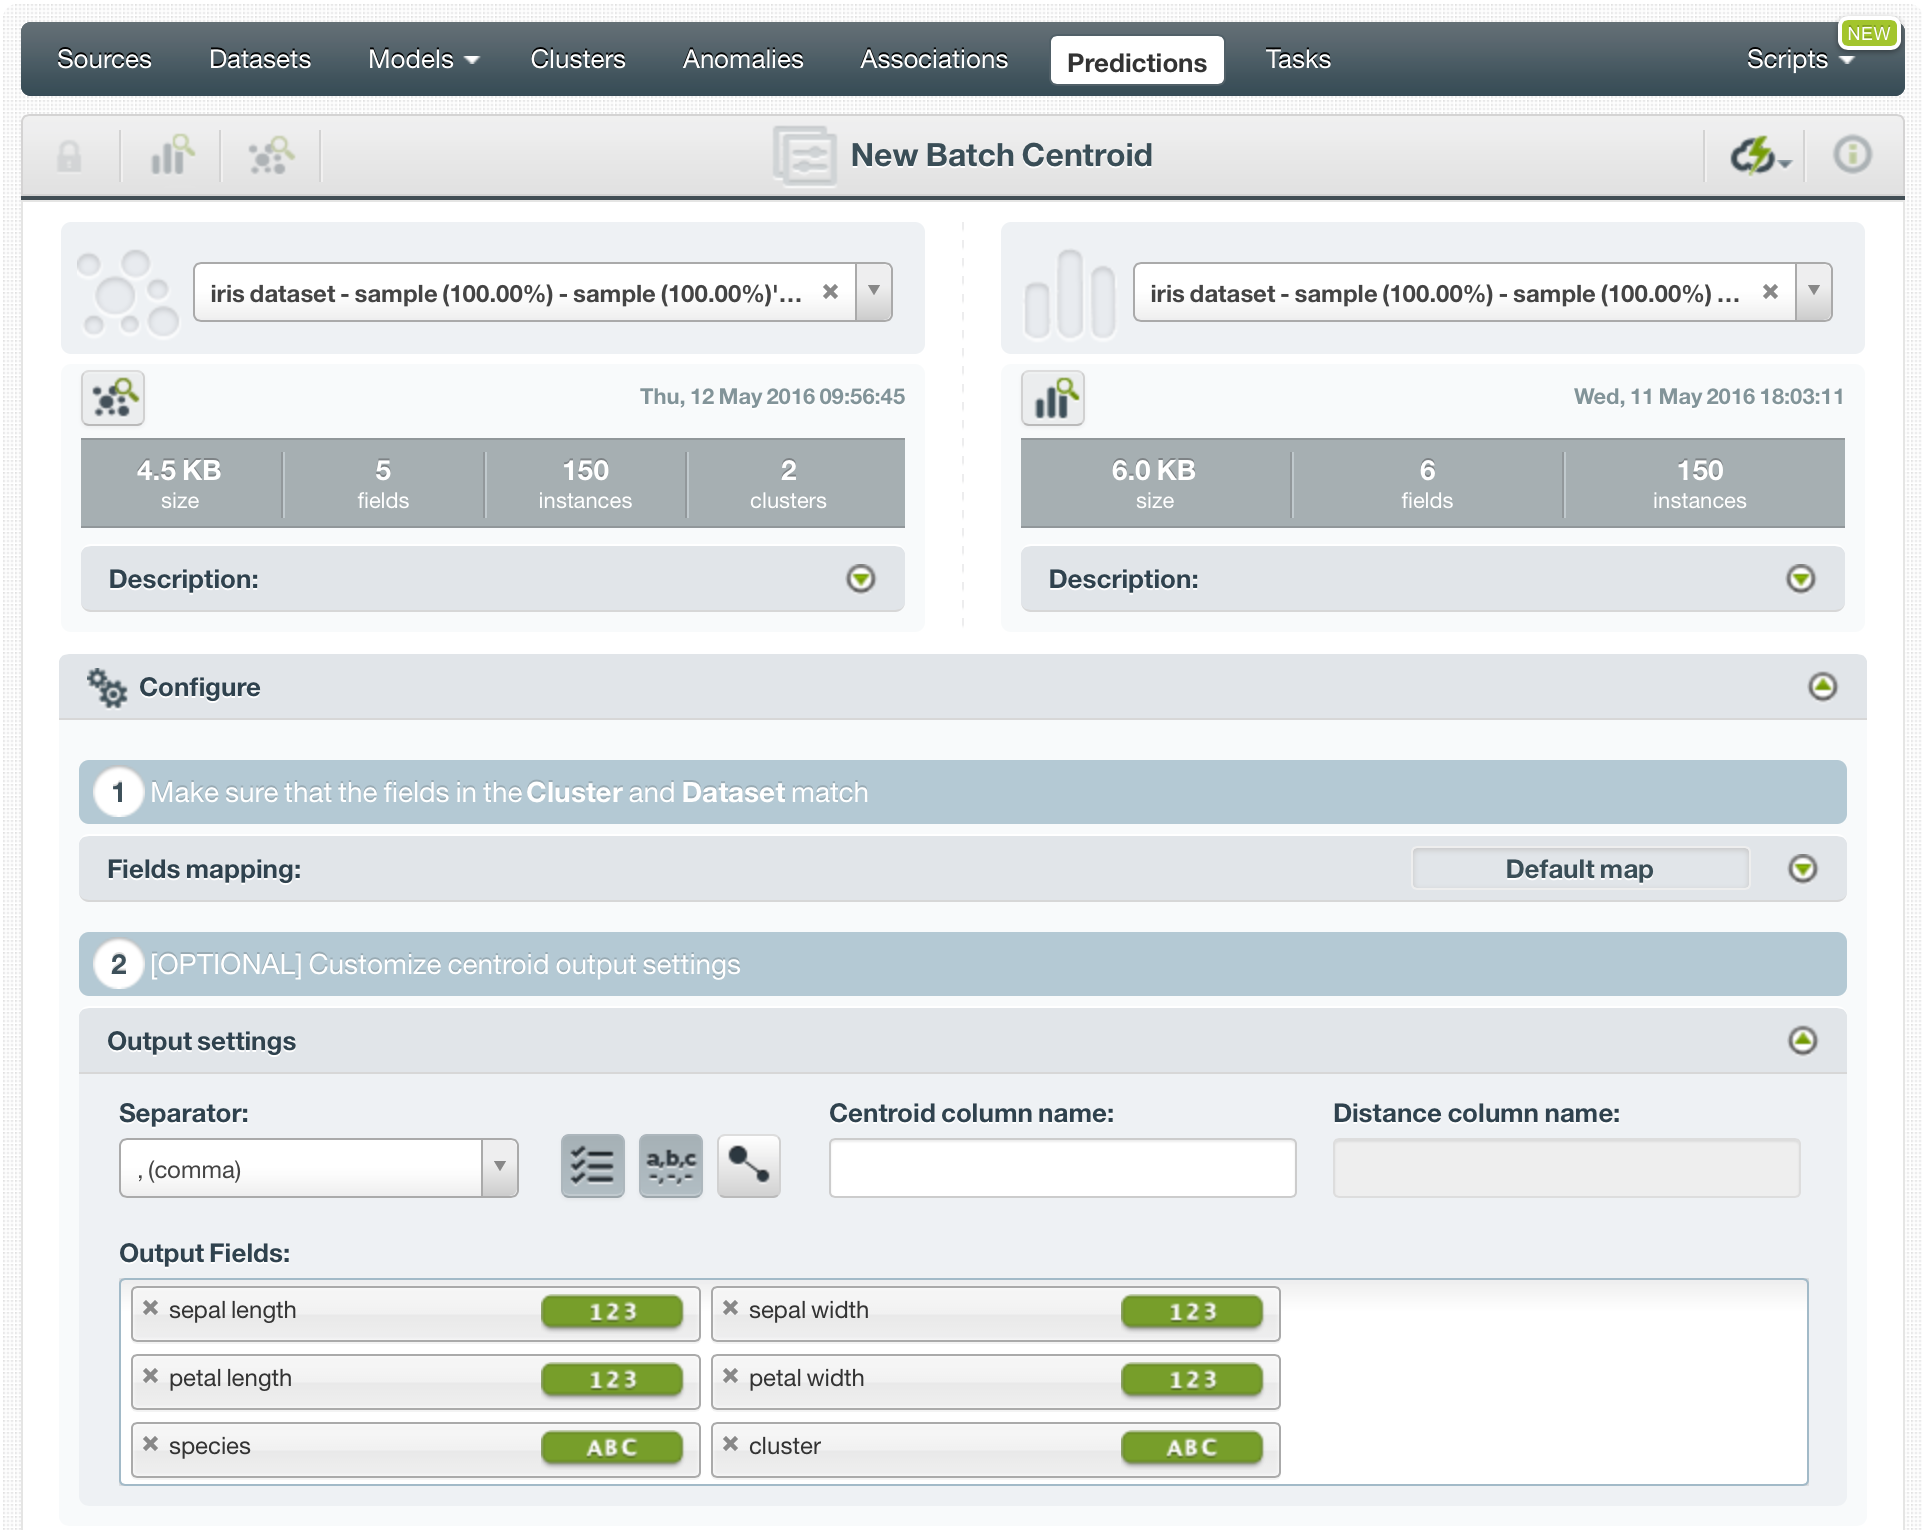Remove petal length from output fields
This screenshot has width=1929, height=1530.
(151, 1376)
